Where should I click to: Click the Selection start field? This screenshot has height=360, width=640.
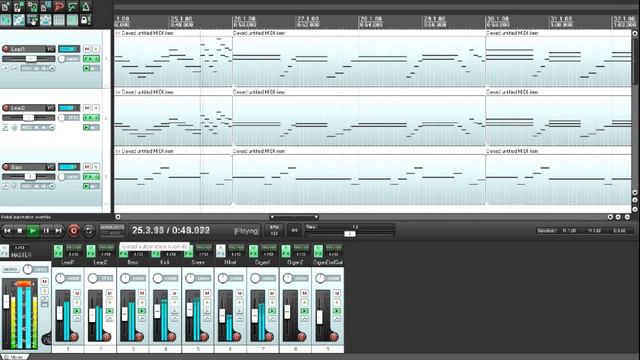(x=569, y=231)
